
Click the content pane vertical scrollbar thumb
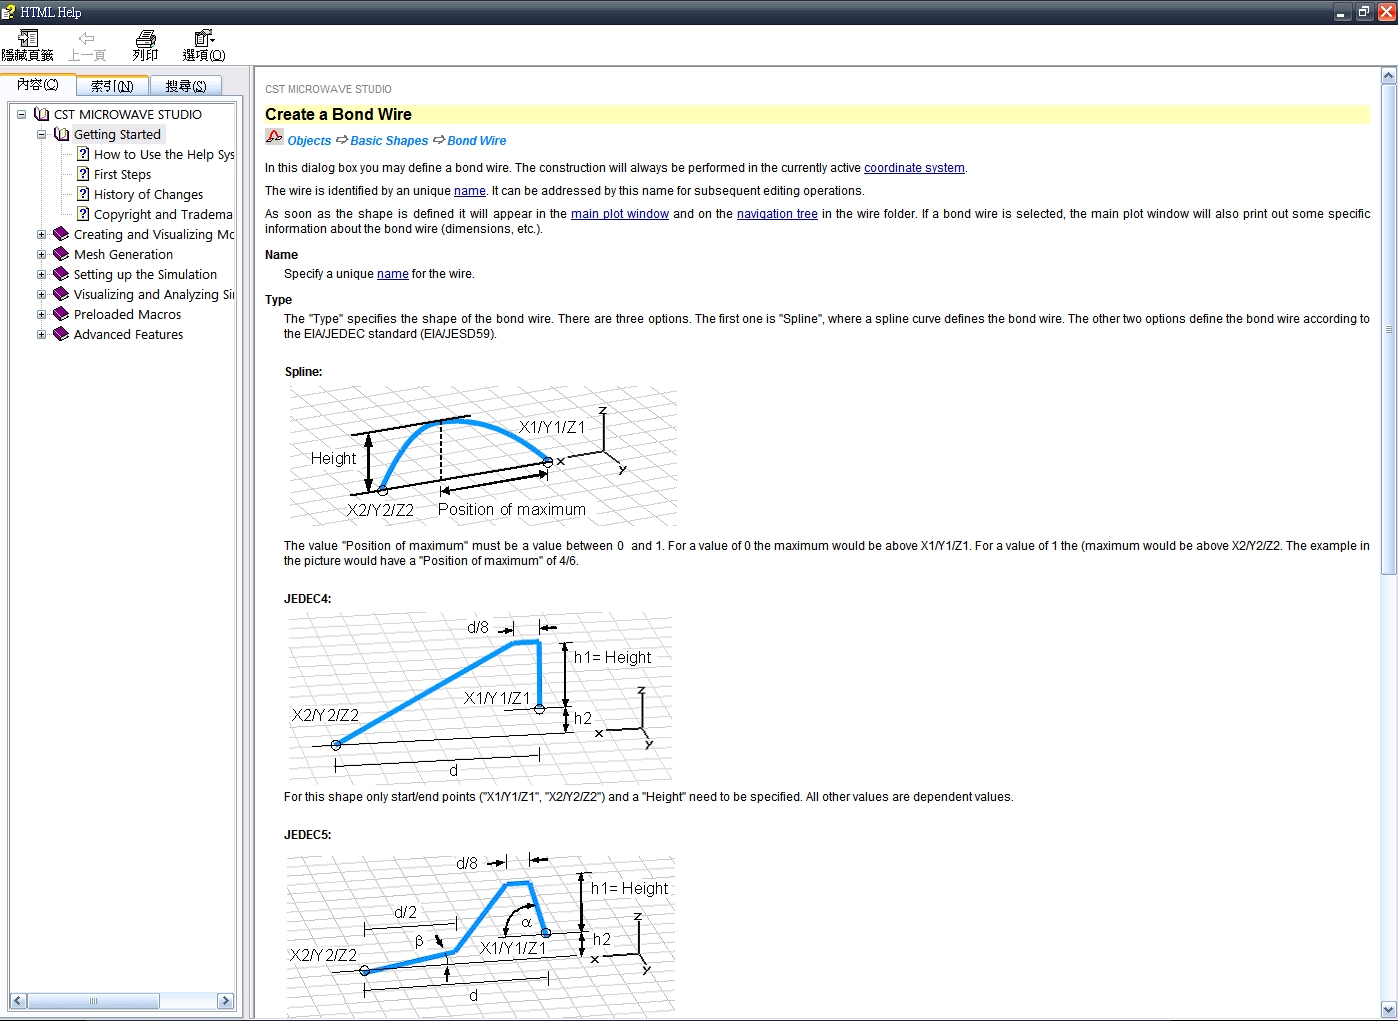click(x=1388, y=329)
